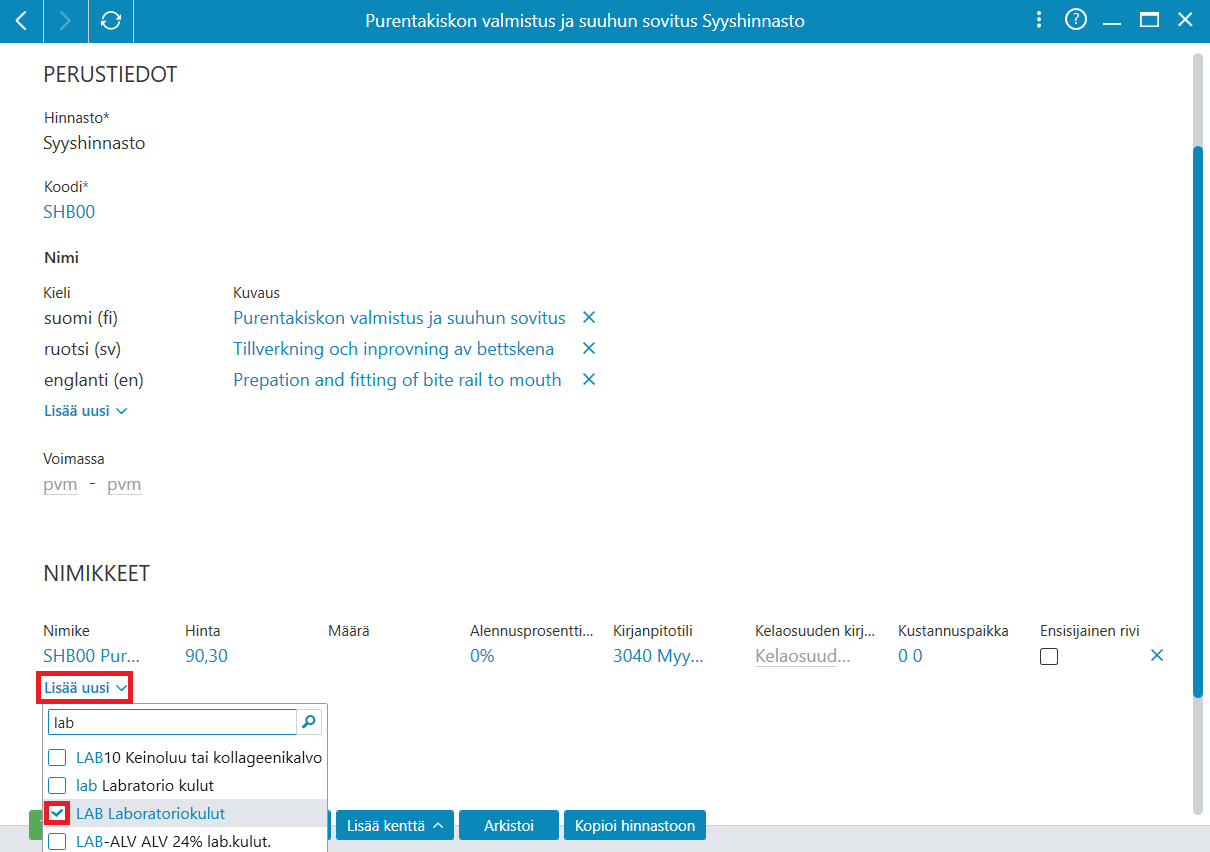
Task: Click the Syyshinnasto price list value
Action: (x=94, y=143)
